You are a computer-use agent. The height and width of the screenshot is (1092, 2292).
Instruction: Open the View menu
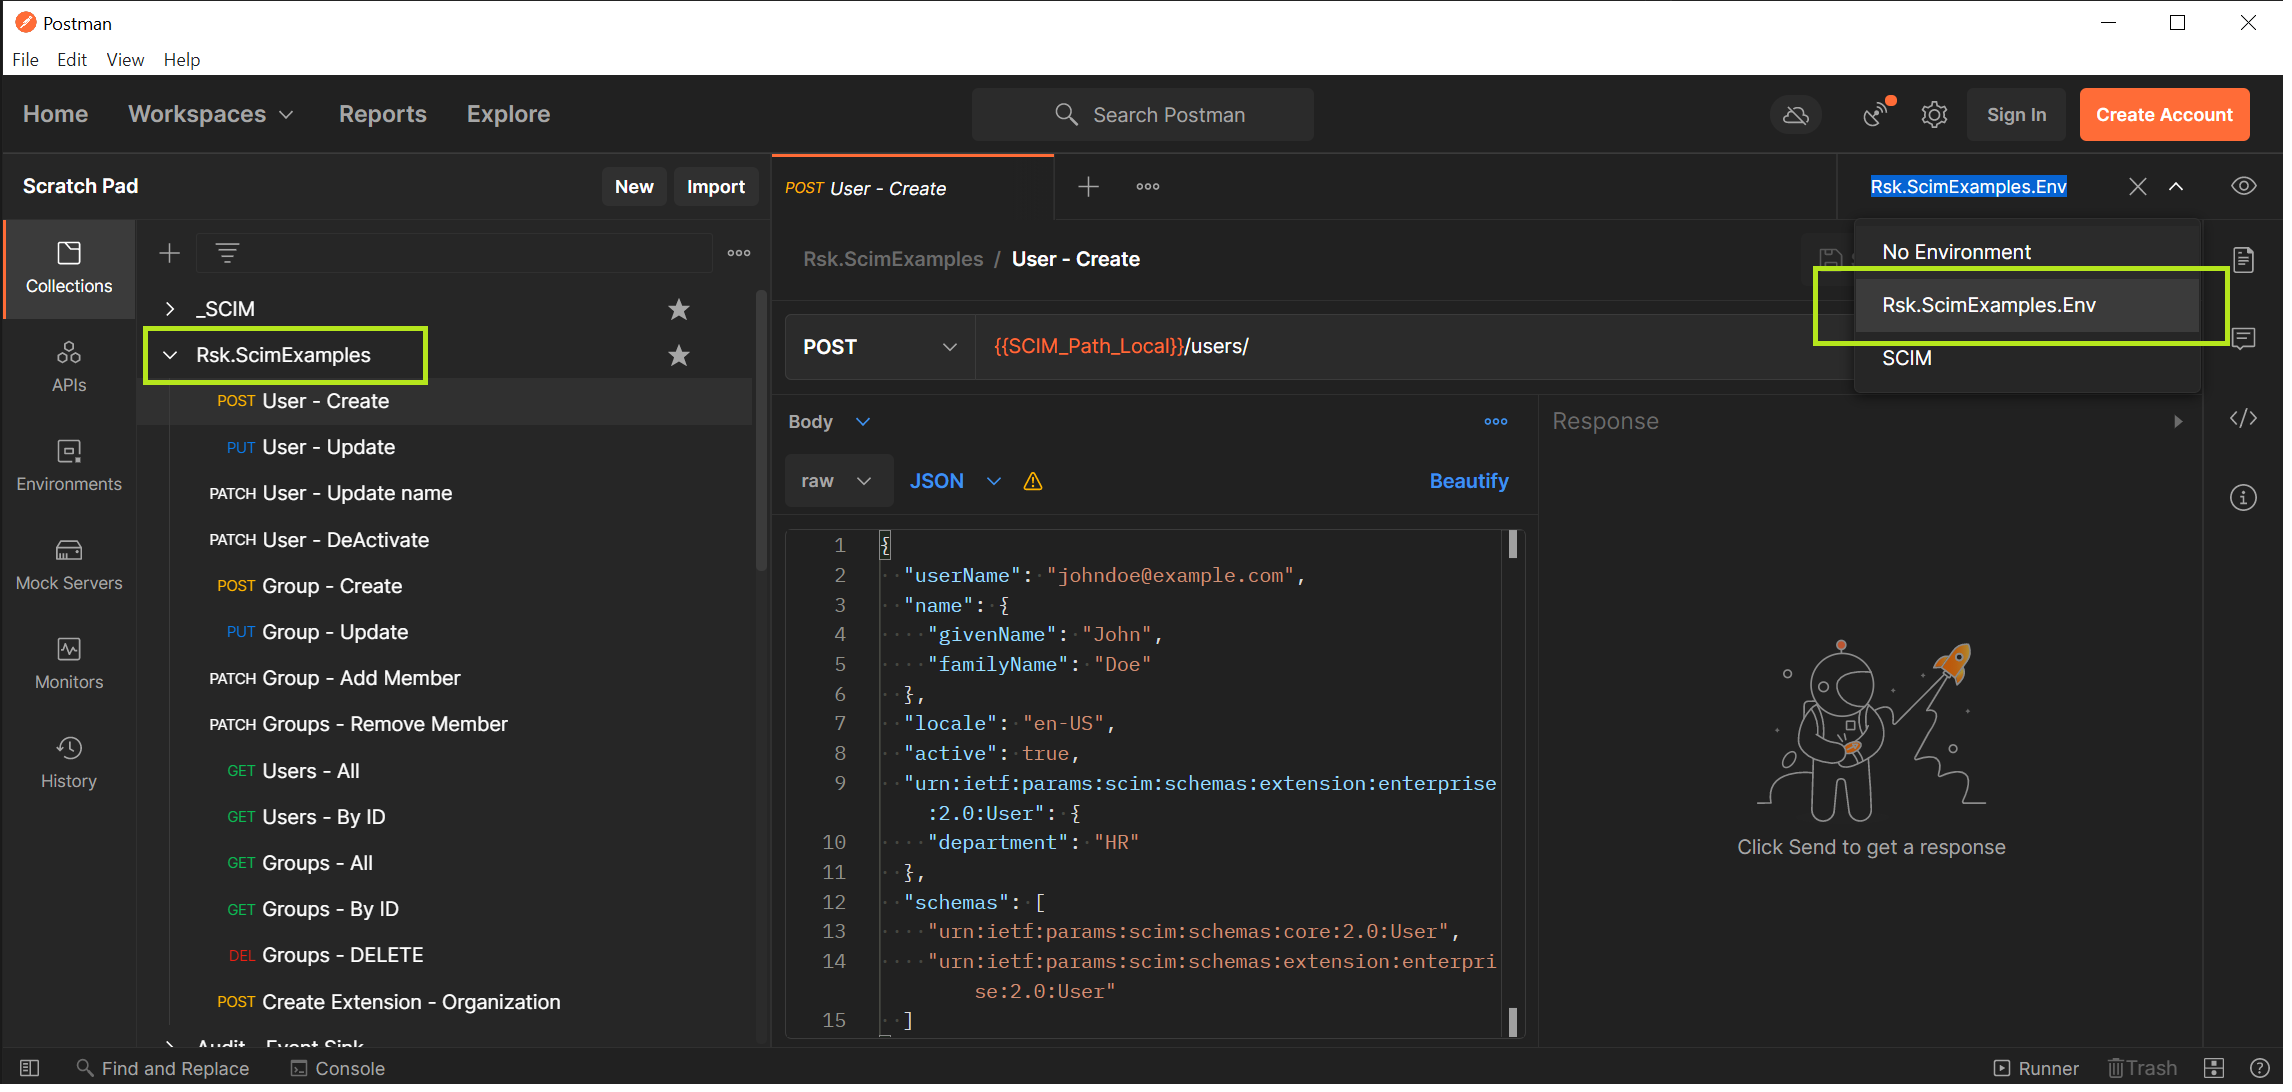point(125,60)
